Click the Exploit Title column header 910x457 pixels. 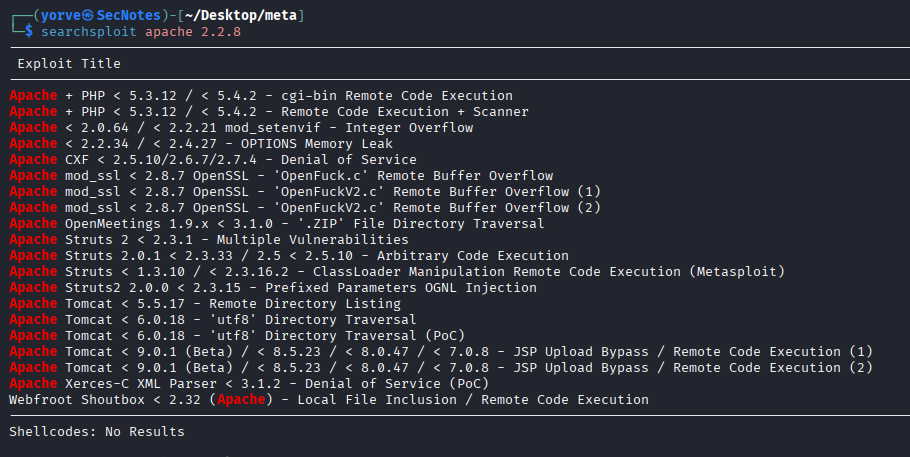[x=69, y=64]
